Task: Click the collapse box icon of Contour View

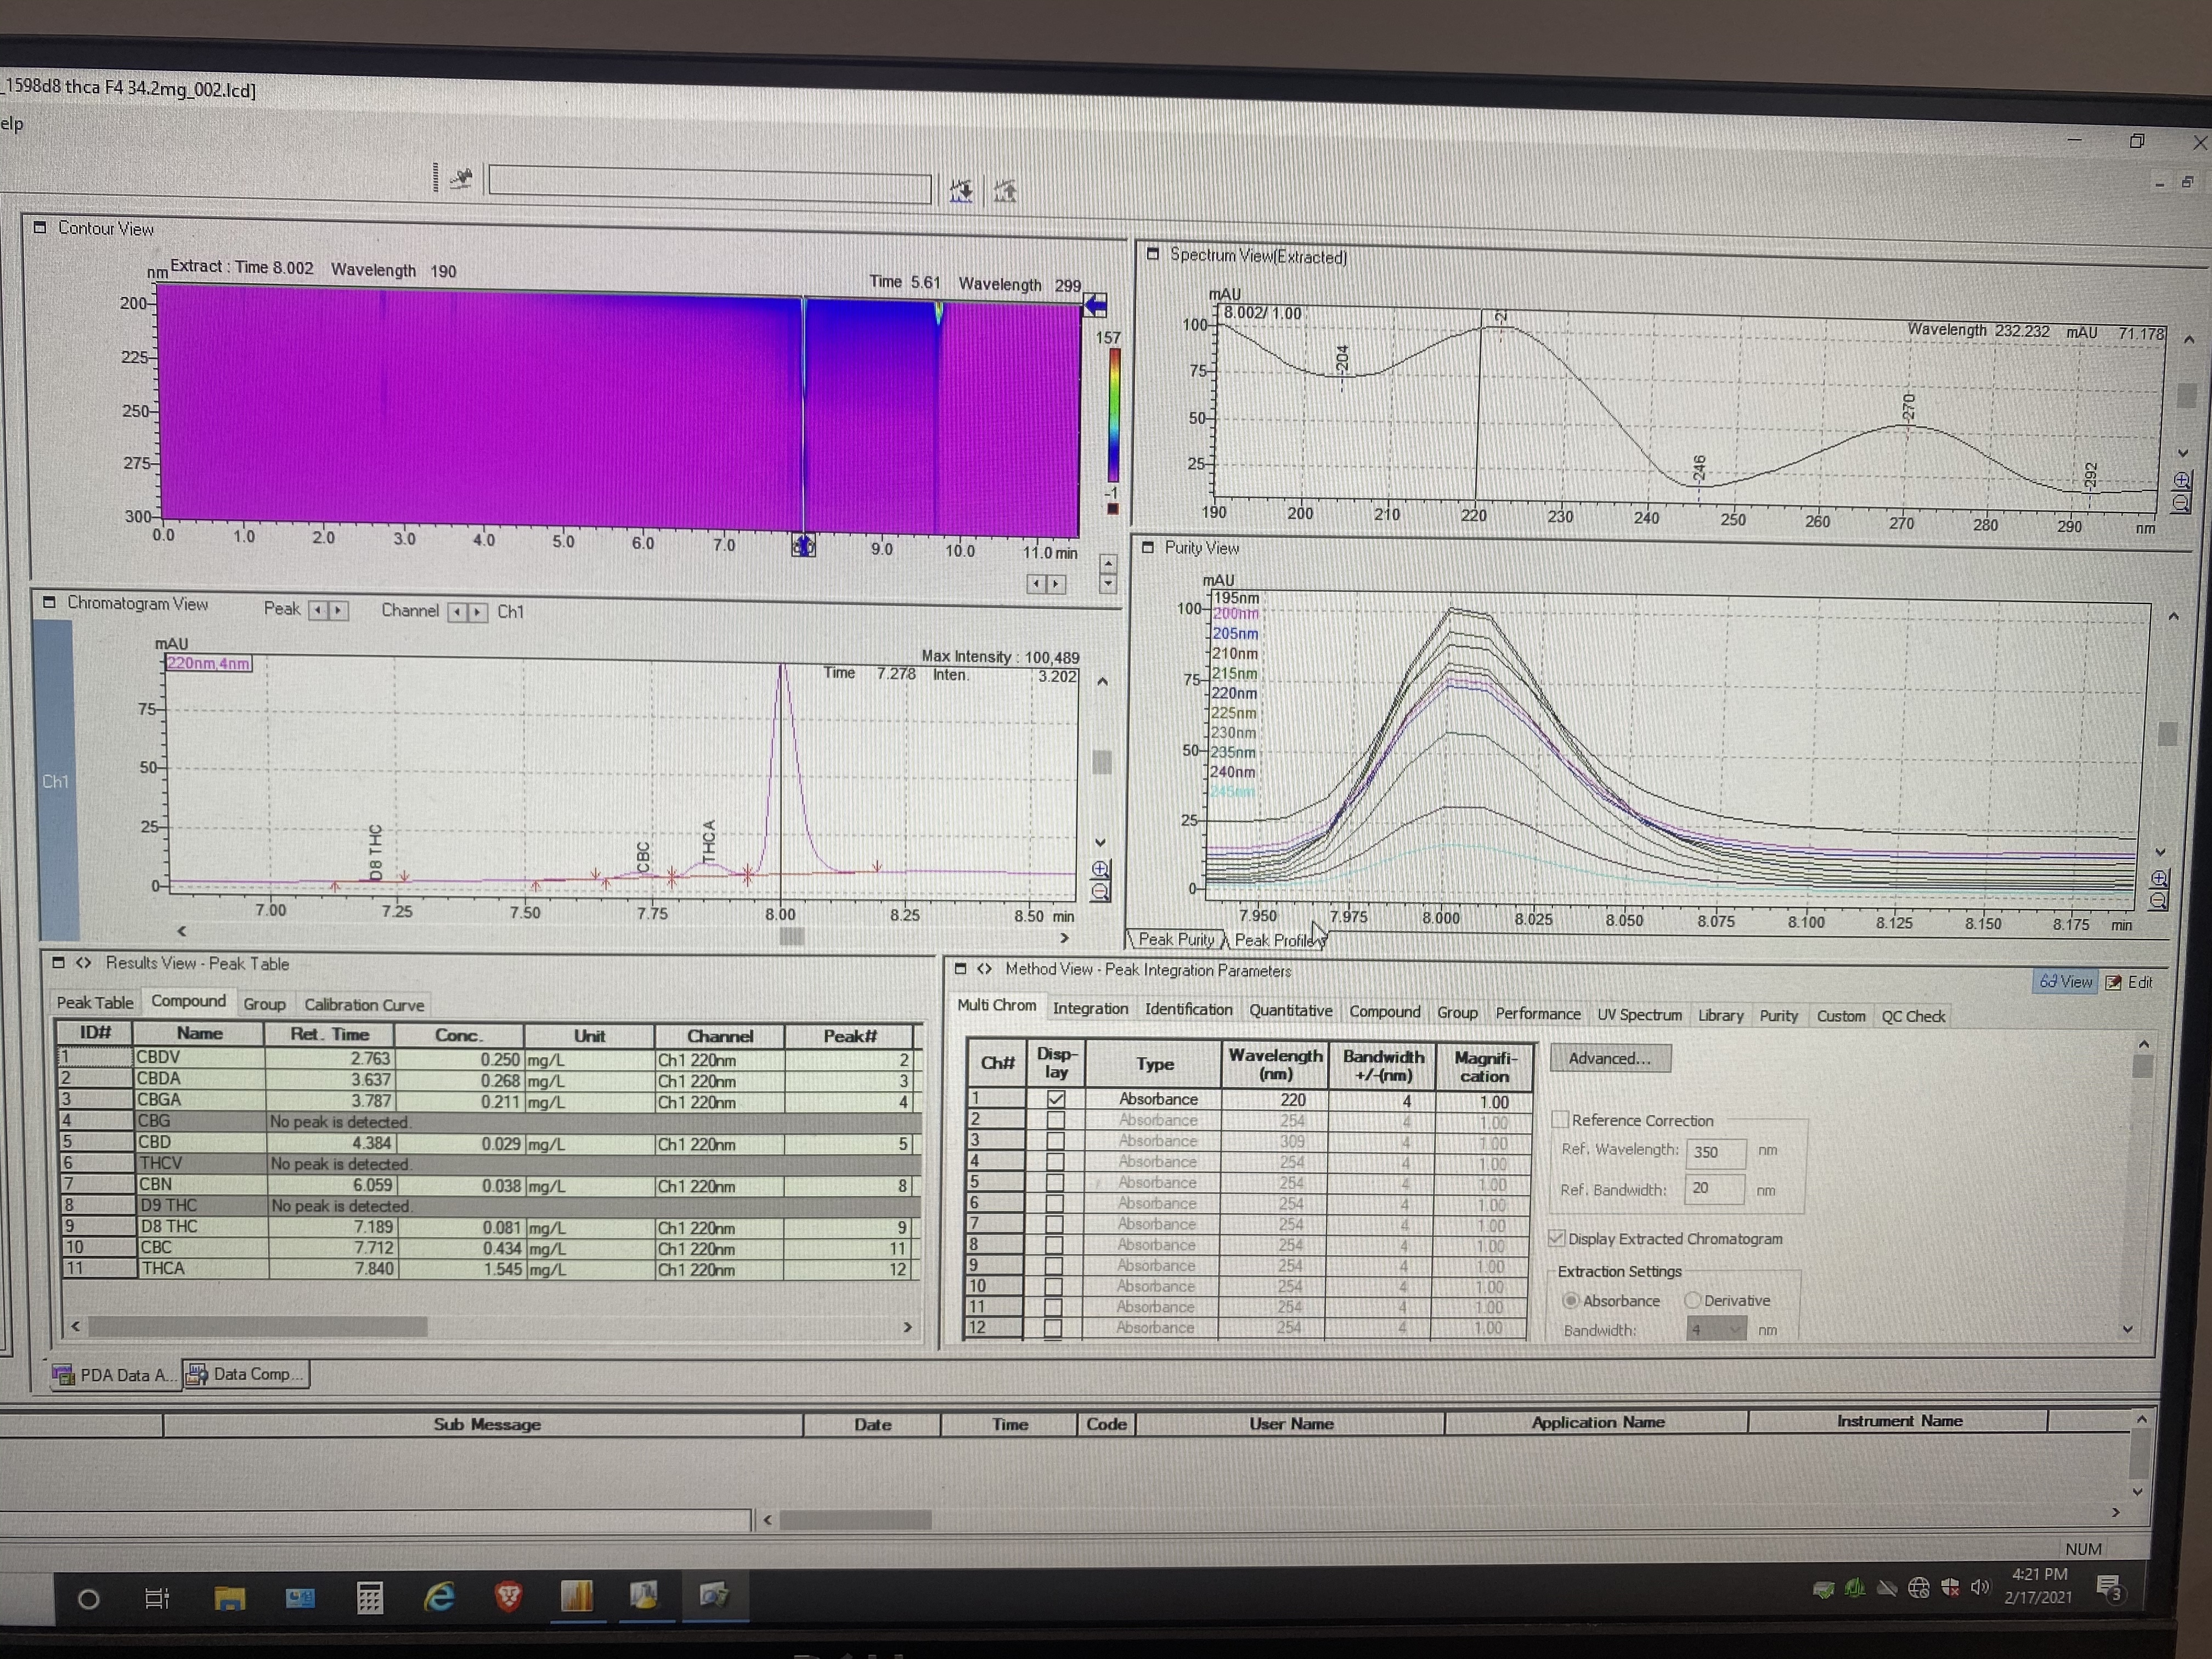Action: click(x=40, y=227)
